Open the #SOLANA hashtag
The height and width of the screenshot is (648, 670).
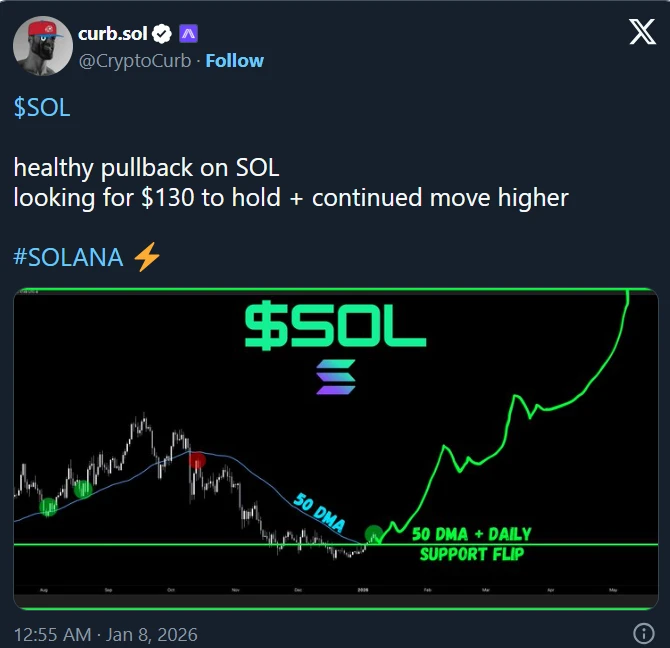click(68, 257)
